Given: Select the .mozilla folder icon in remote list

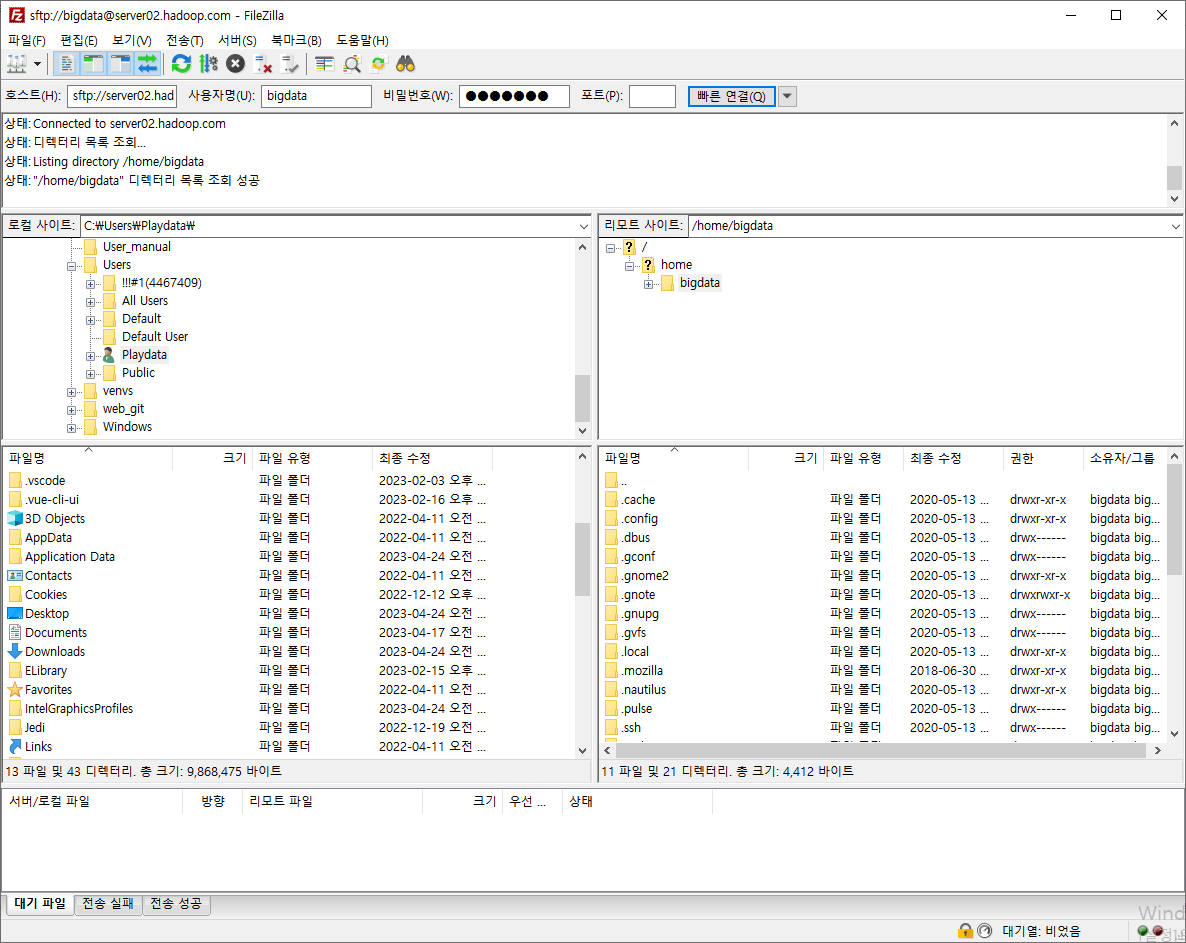Looking at the screenshot, I should 612,671.
